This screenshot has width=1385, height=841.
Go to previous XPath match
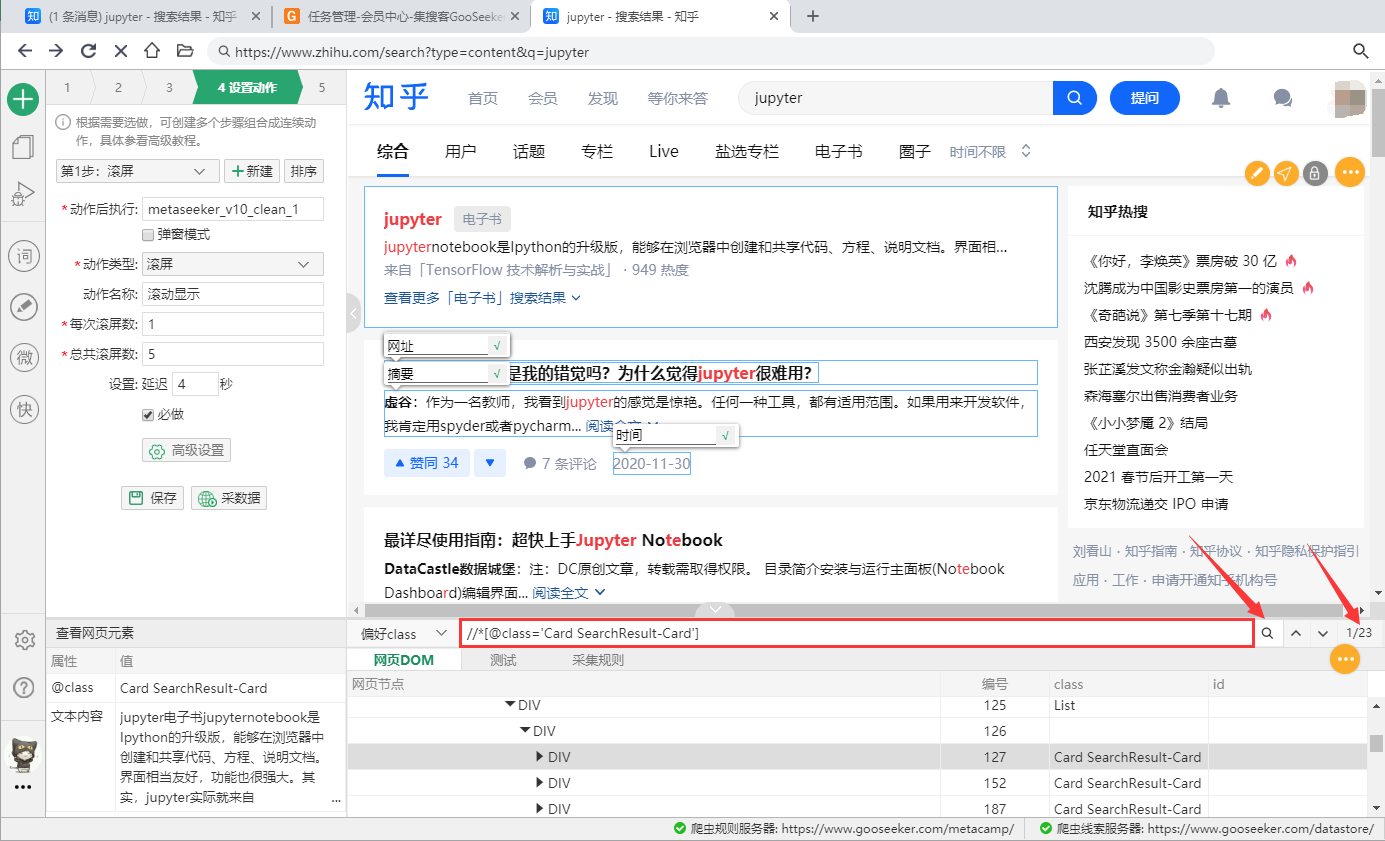pyautogui.click(x=1295, y=633)
